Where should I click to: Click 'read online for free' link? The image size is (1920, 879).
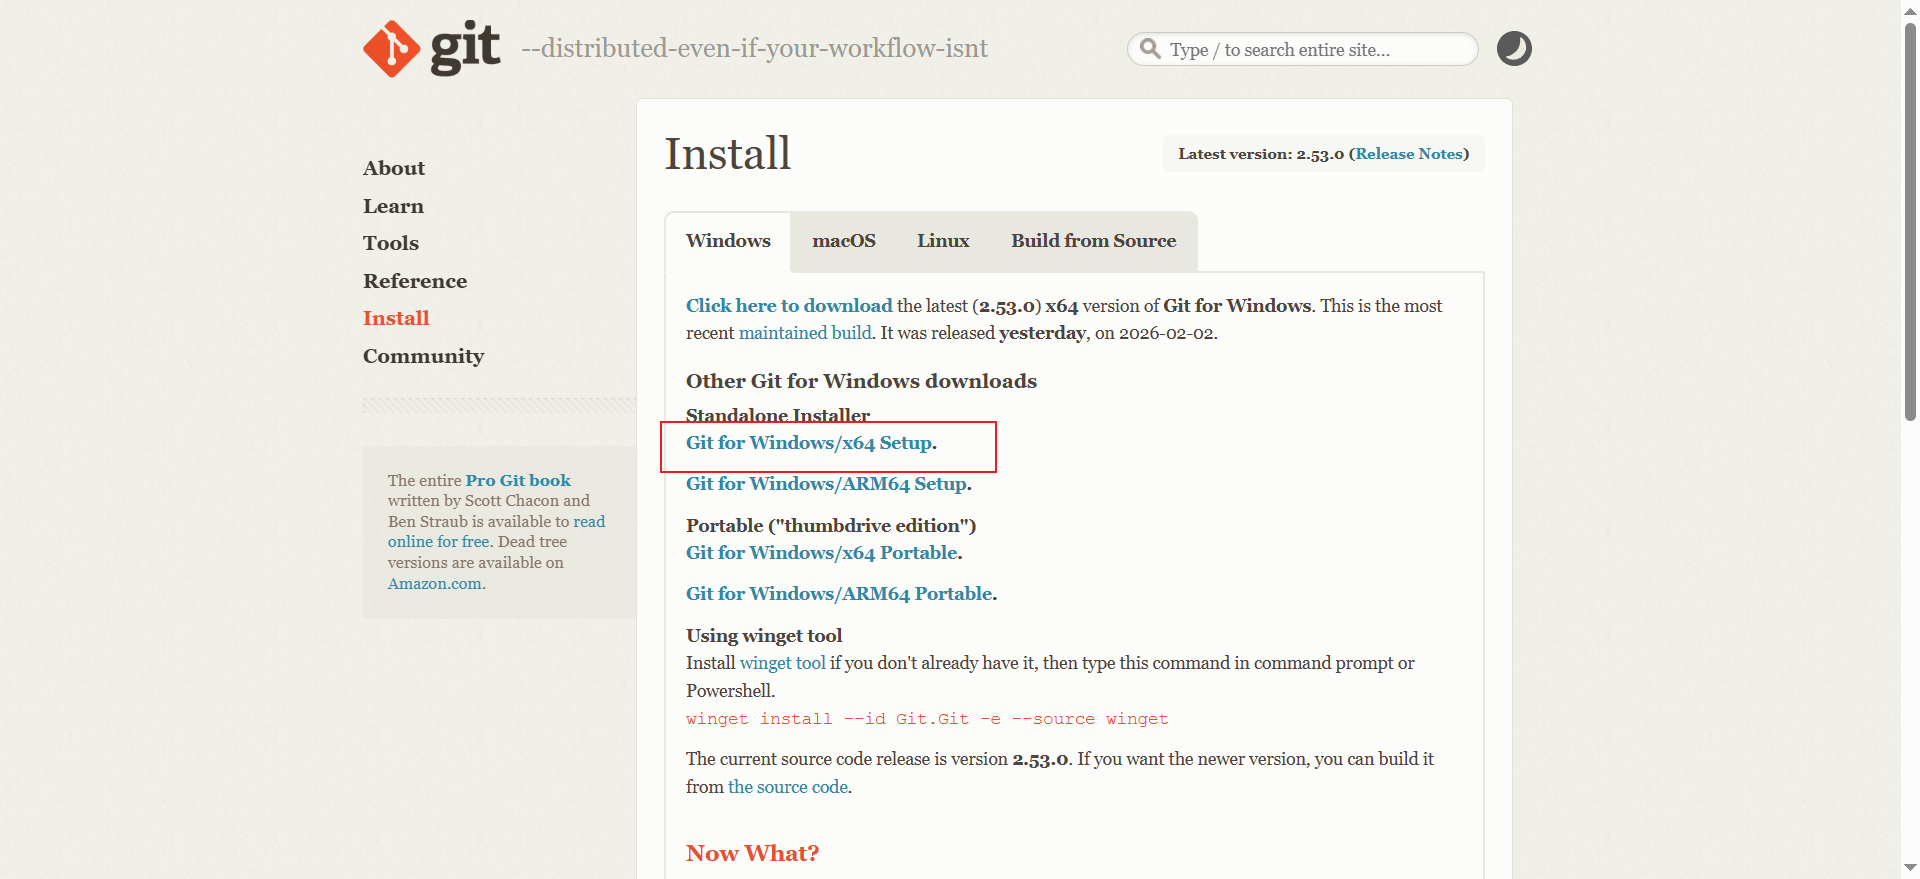496,531
